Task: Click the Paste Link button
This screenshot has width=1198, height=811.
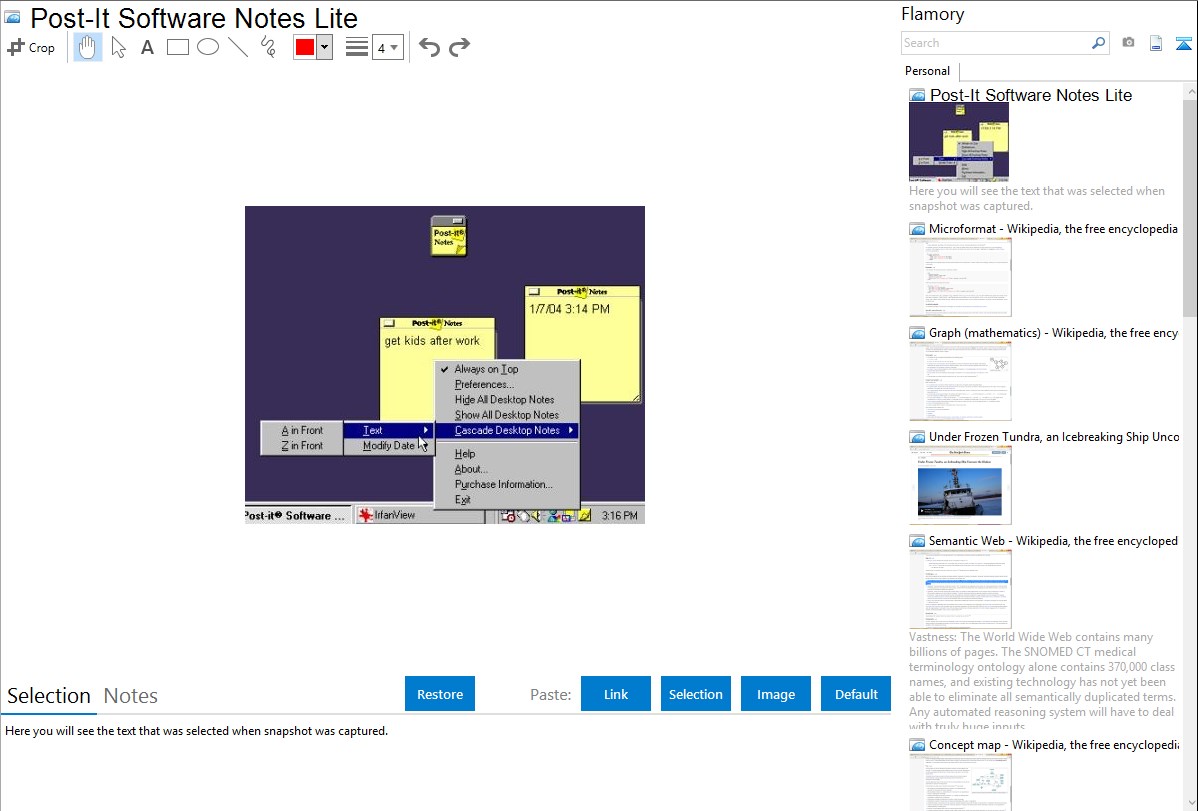Action: pos(616,694)
